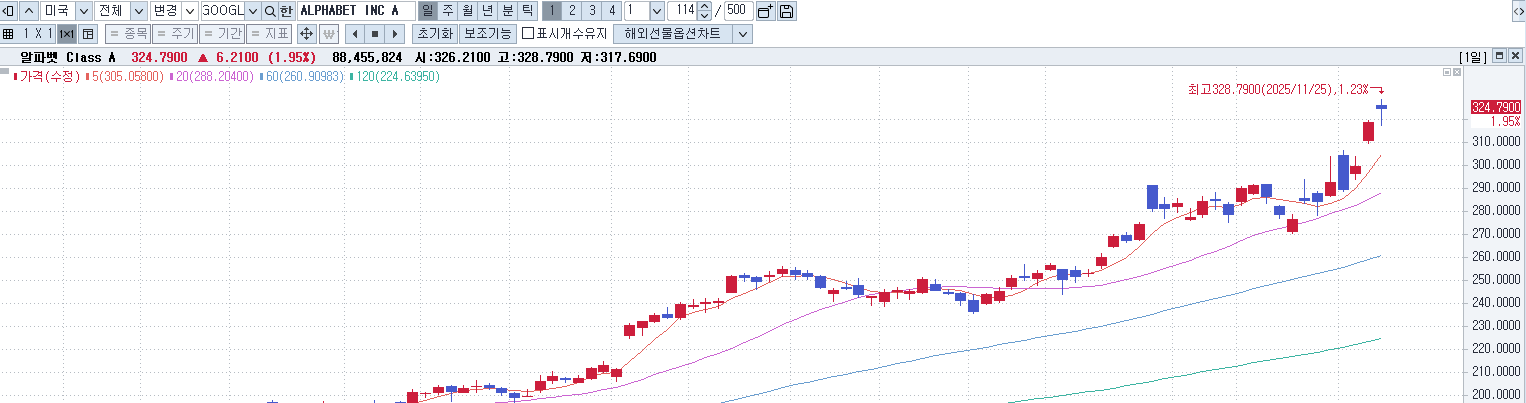Viewport: 1526px width, 403px height.
Task: Click the 보조기능 button
Action: tap(487, 34)
